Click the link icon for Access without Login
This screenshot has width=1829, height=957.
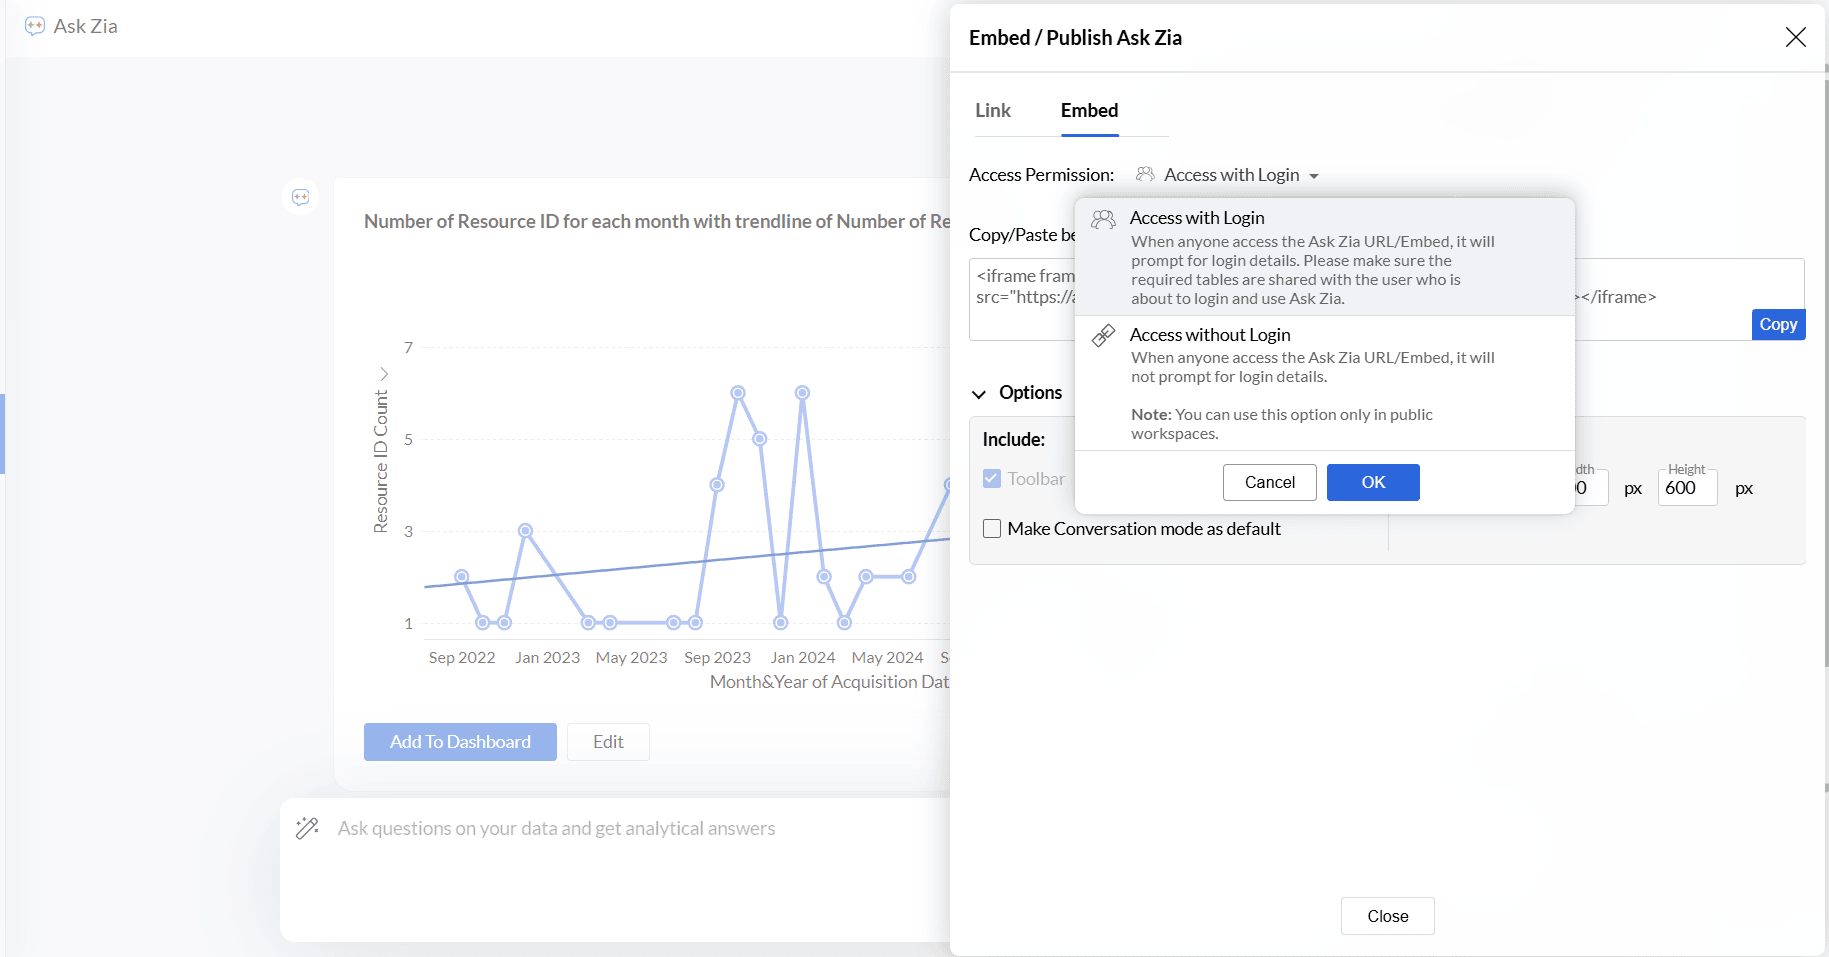click(x=1103, y=336)
